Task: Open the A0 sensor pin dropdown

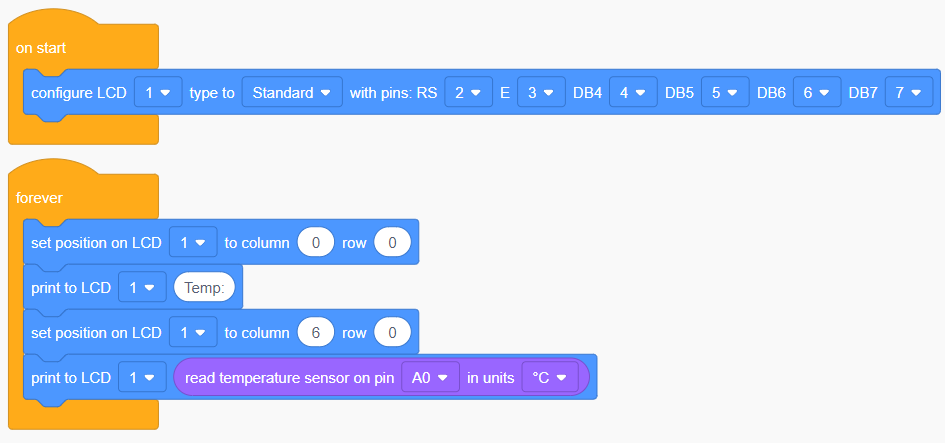Action: click(x=430, y=378)
